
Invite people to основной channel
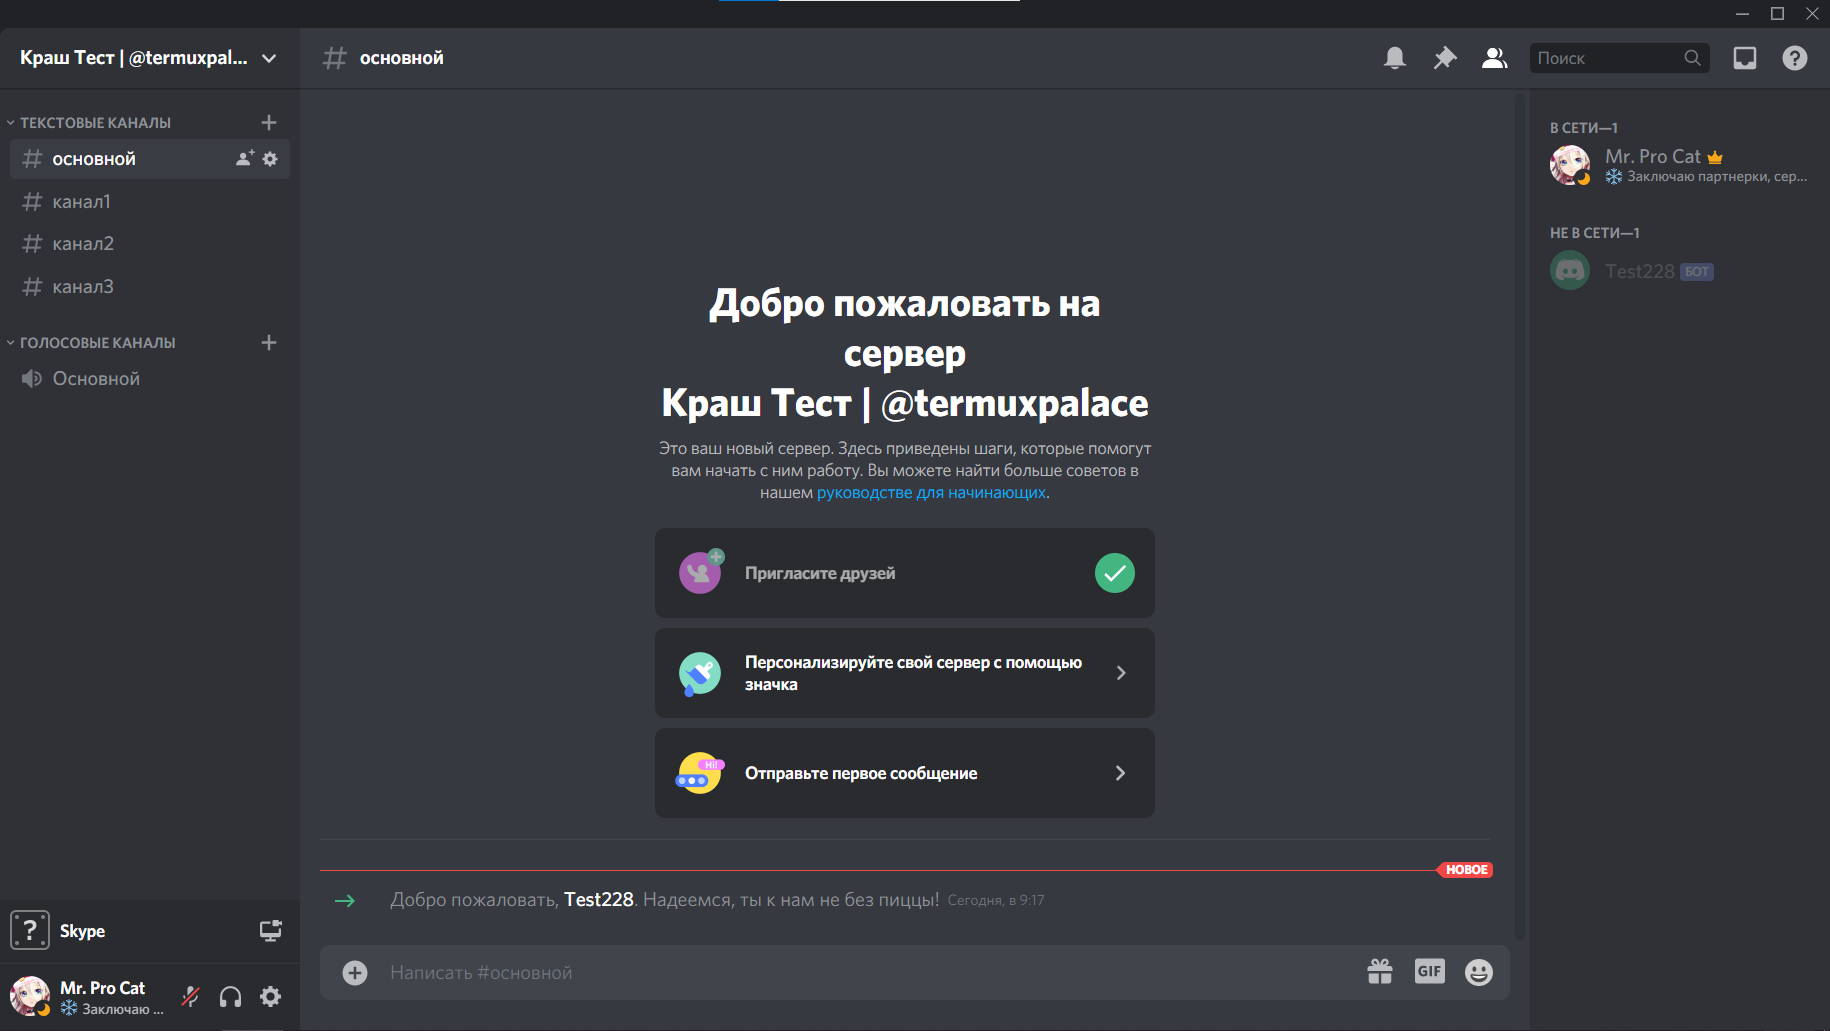click(x=245, y=159)
